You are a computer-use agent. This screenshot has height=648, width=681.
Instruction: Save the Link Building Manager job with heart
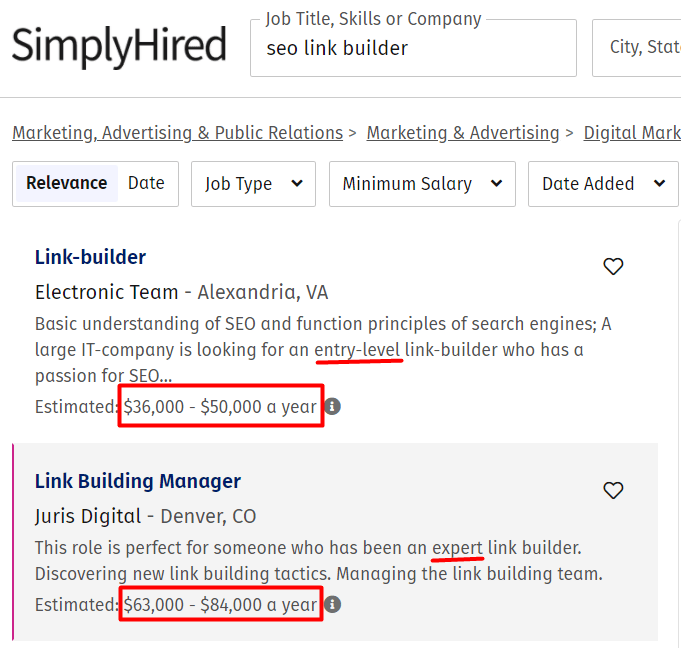point(613,490)
